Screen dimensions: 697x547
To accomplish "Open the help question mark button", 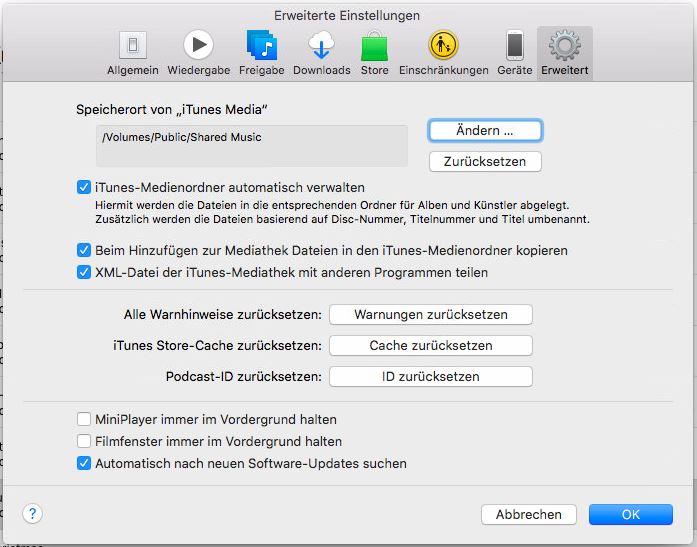I will (32, 514).
